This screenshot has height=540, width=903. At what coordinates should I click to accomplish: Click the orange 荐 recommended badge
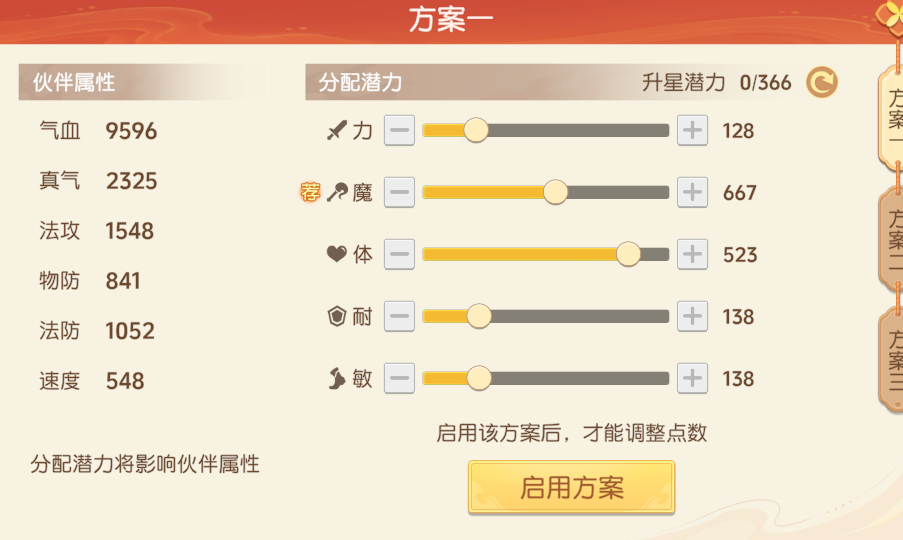310,192
